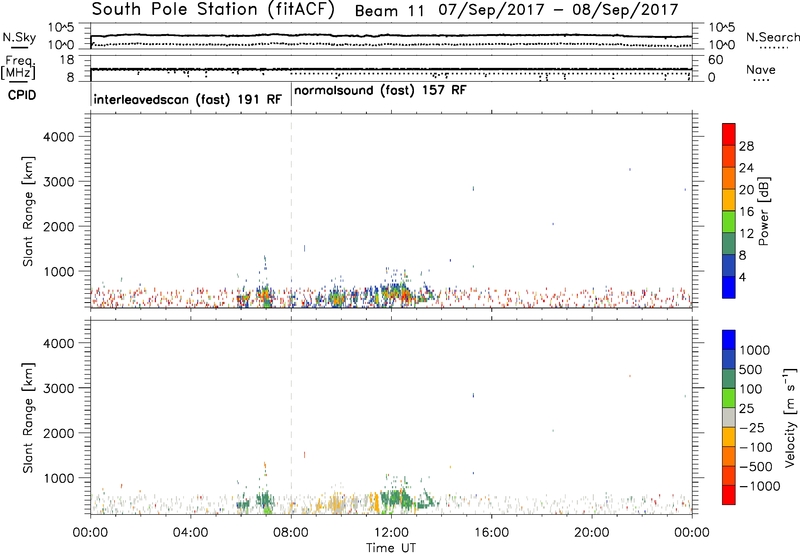Pick the bottom red velocity colorbar swatch
This screenshot has height=554, width=800.
tap(729, 495)
